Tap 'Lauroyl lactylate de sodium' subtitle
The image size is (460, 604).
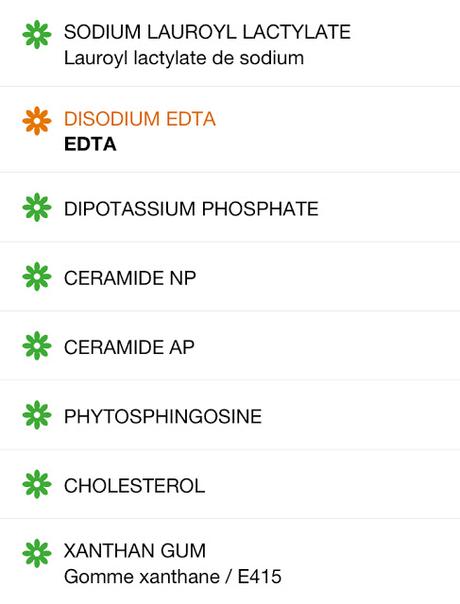(184, 58)
